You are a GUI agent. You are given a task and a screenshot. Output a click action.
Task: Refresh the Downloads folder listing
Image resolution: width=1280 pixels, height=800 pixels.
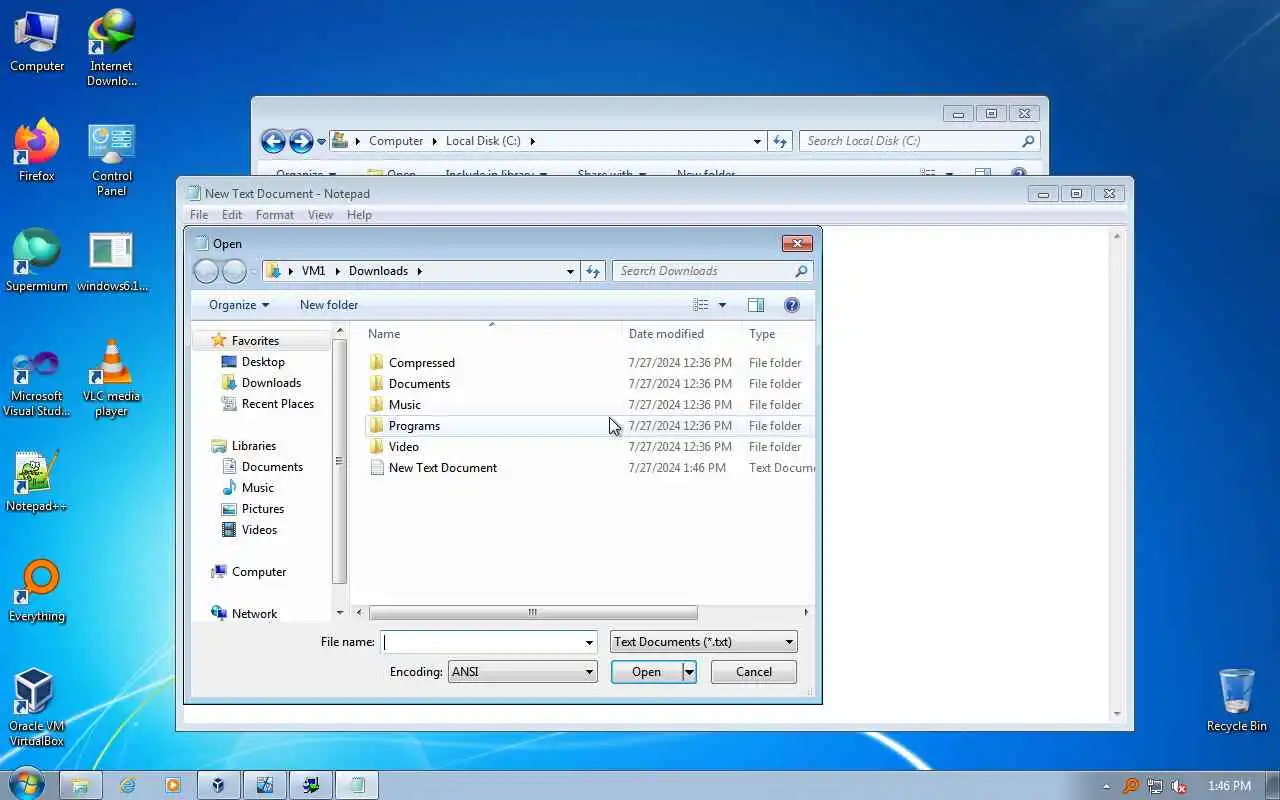(x=593, y=271)
